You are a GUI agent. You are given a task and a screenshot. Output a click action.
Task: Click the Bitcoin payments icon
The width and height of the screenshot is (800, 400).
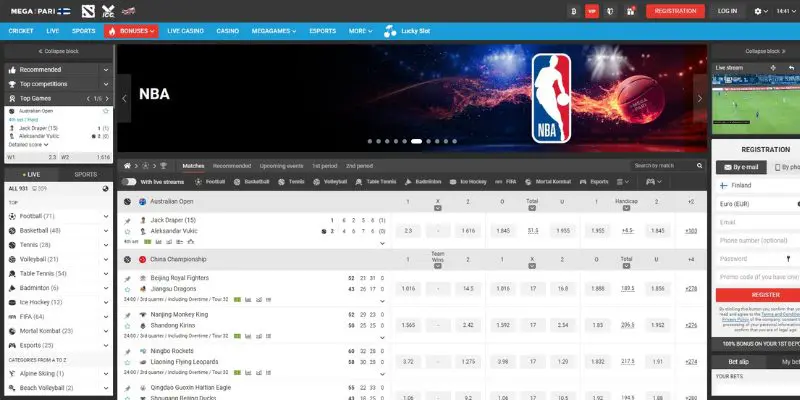point(573,11)
